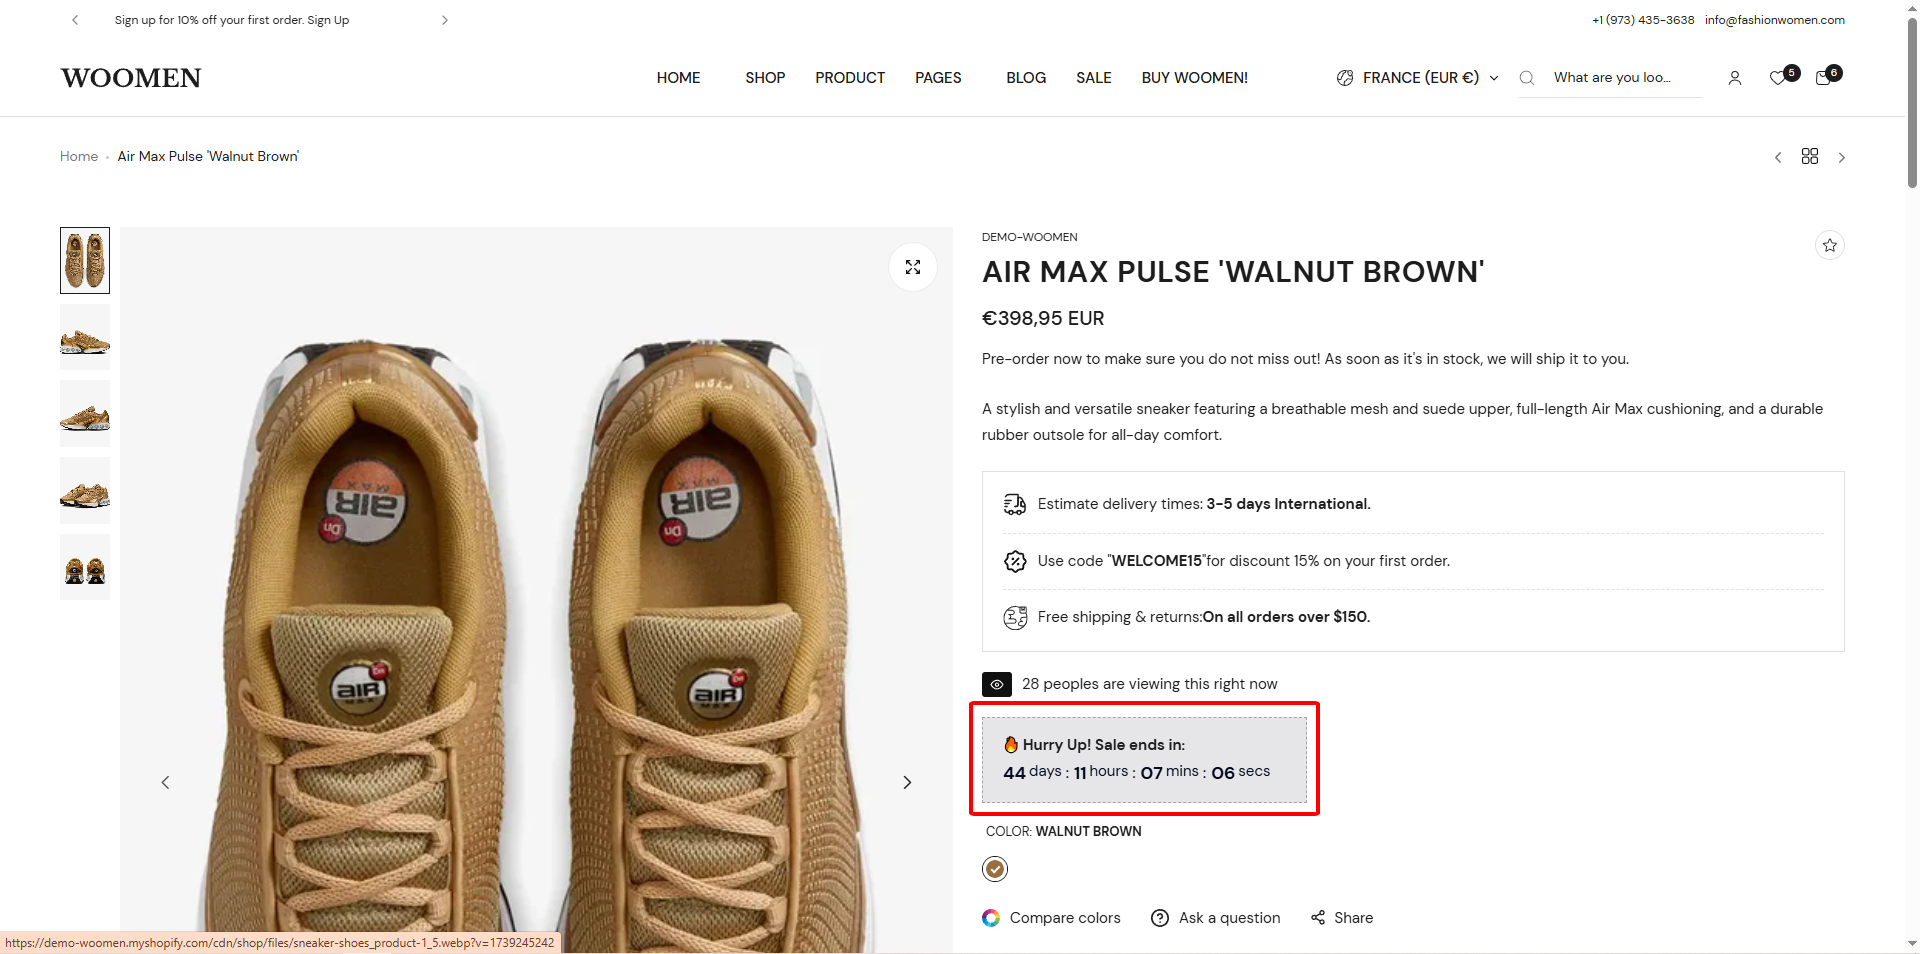Viewport: 1920px width, 954px height.
Task: Add product to wishlist with star icon
Action: (x=1830, y=245)
